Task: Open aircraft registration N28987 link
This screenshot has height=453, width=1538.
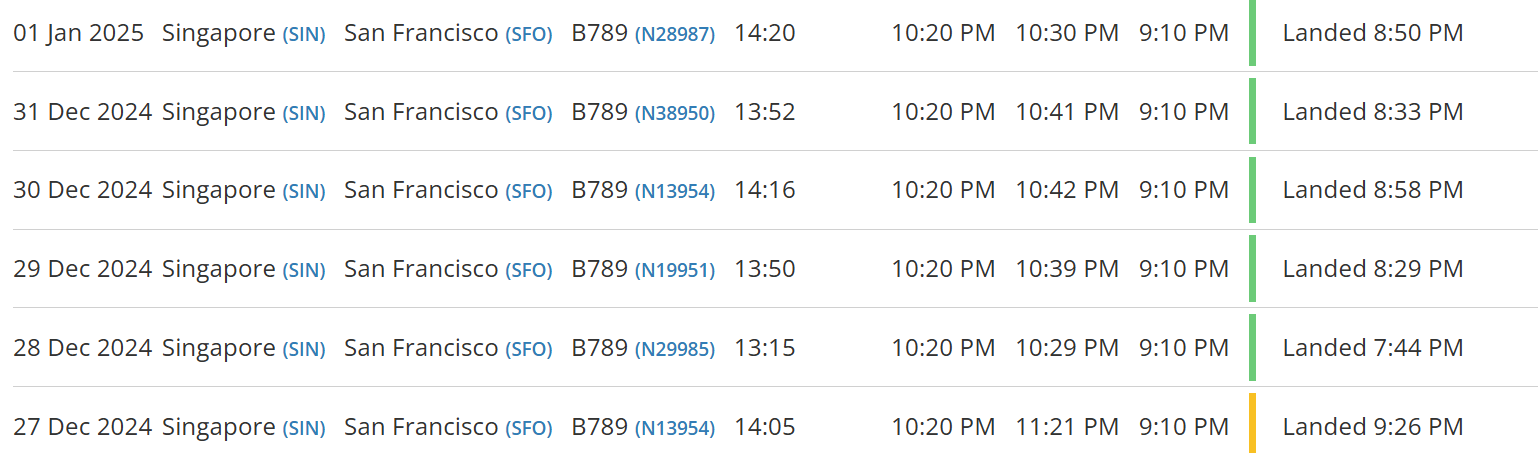Action: [675, 34]
